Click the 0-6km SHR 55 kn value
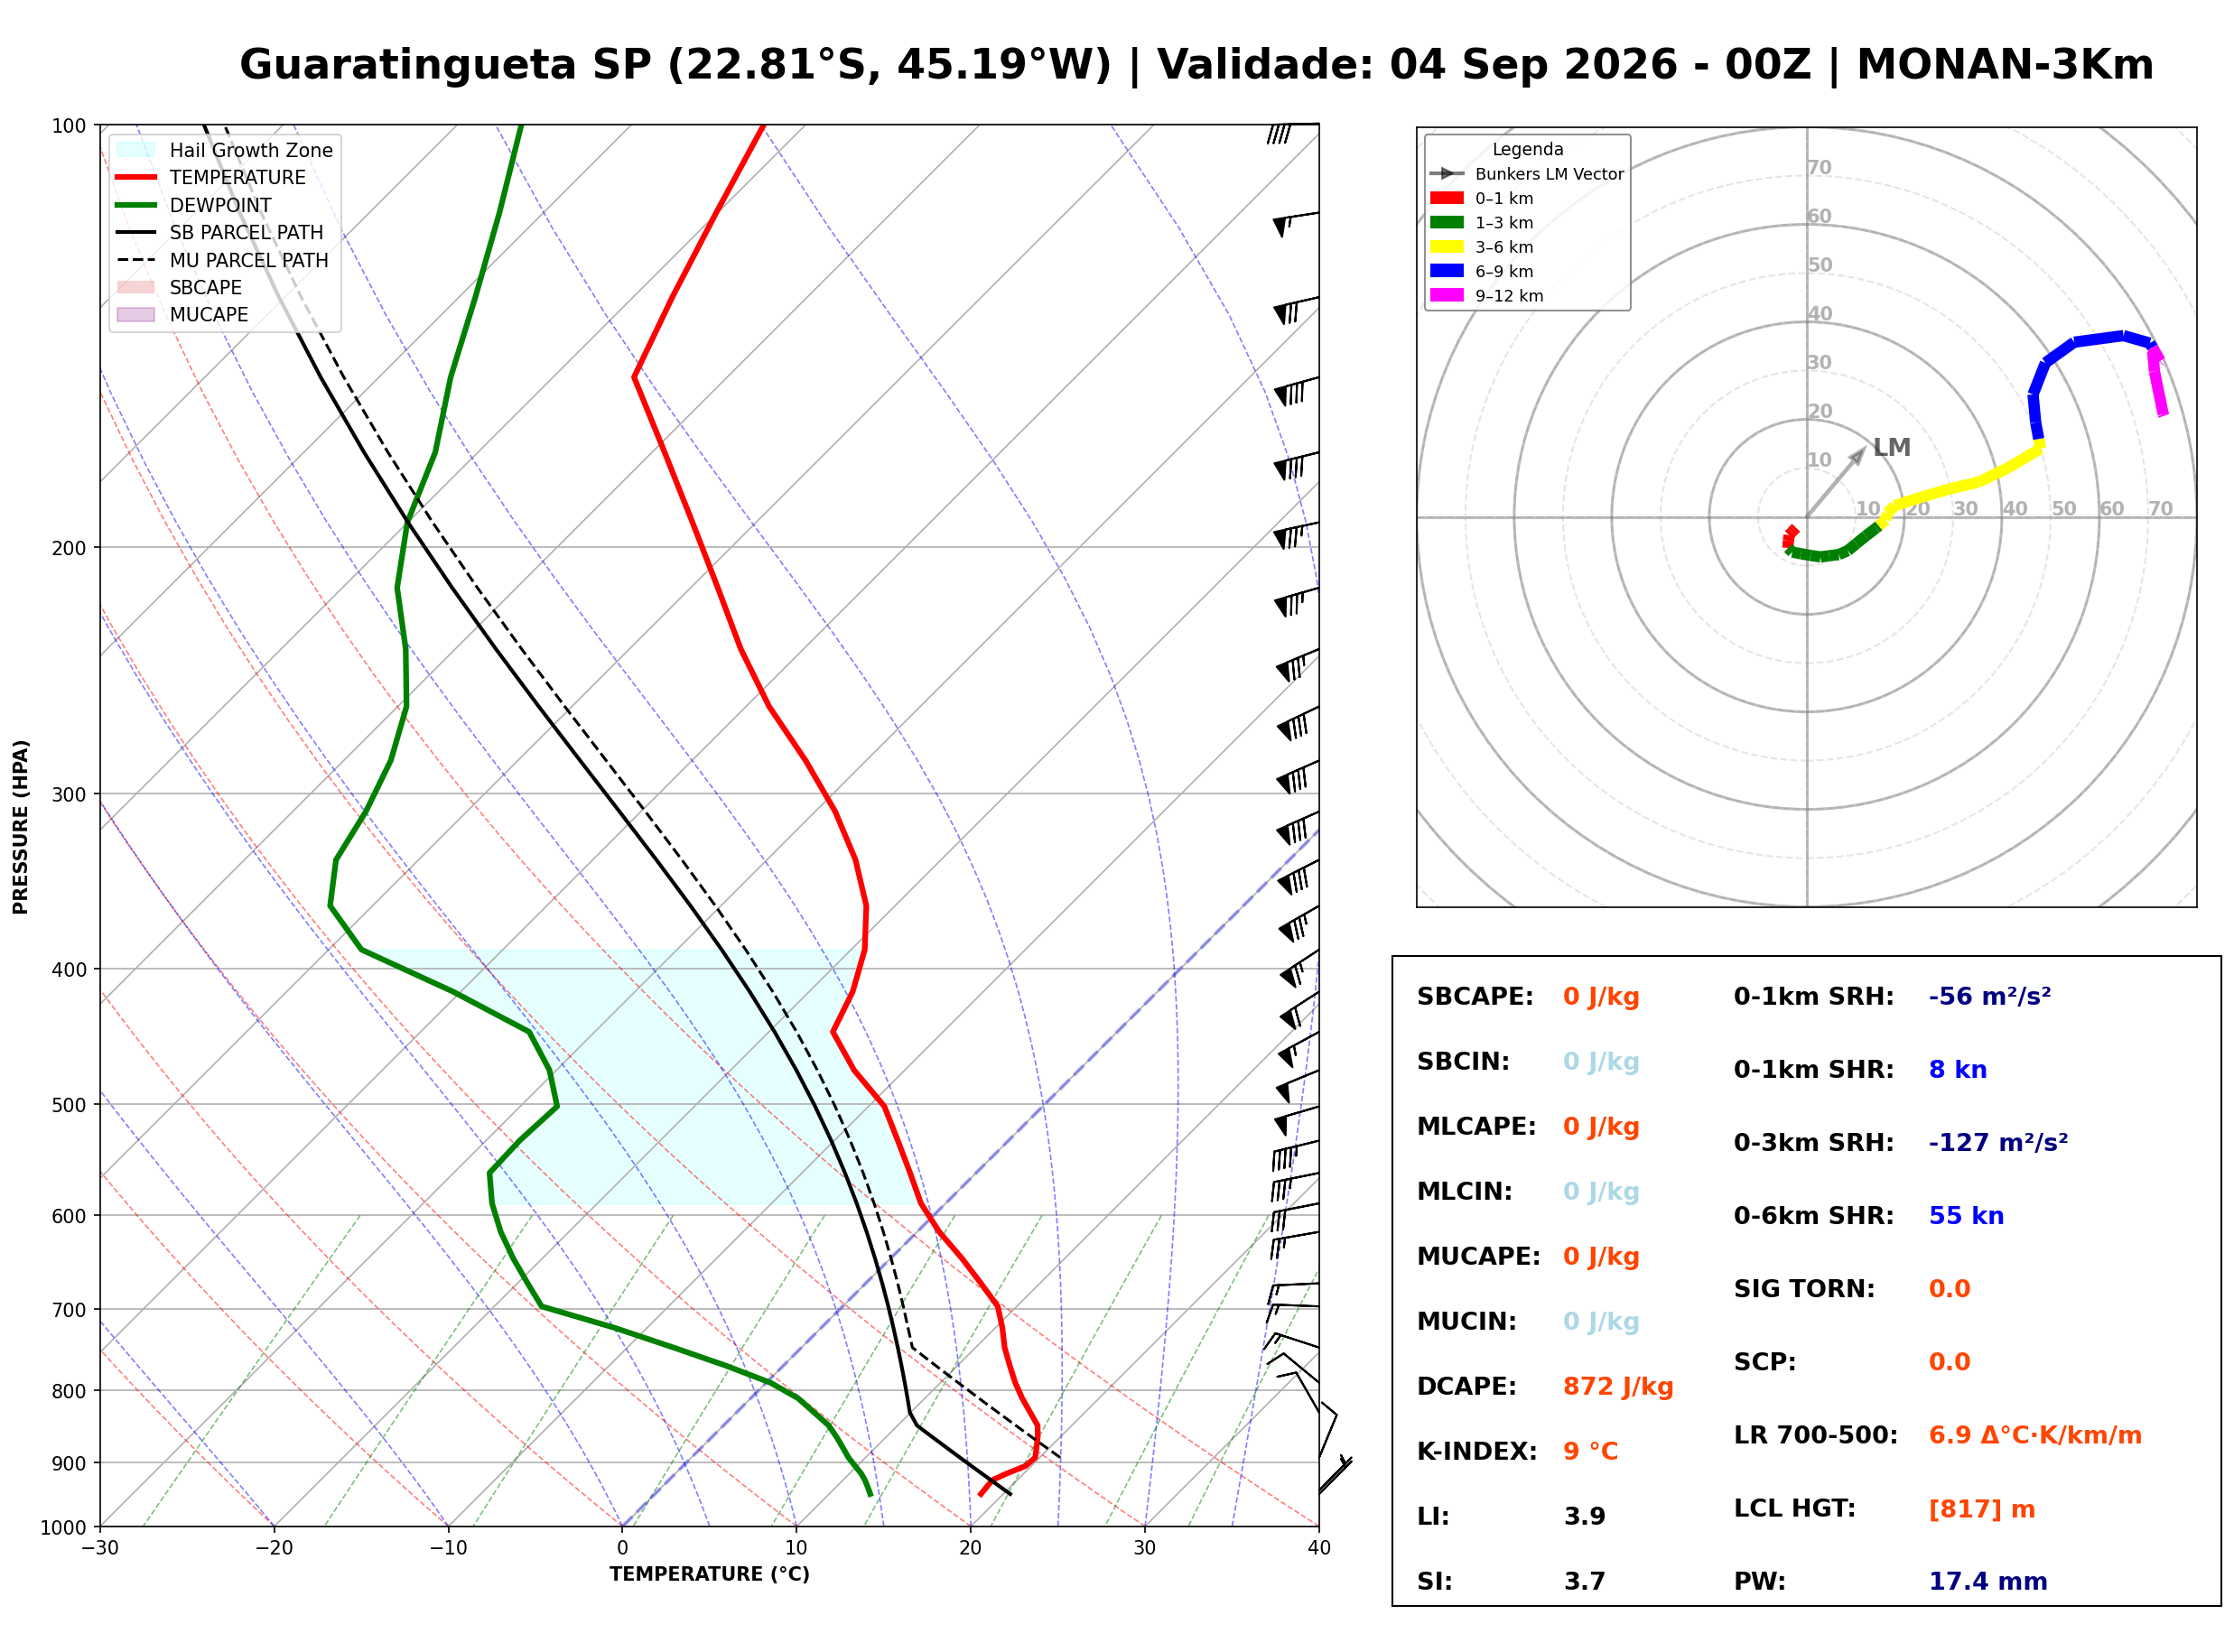Screen dimensions: 2234x1652 [1966, 1216]
